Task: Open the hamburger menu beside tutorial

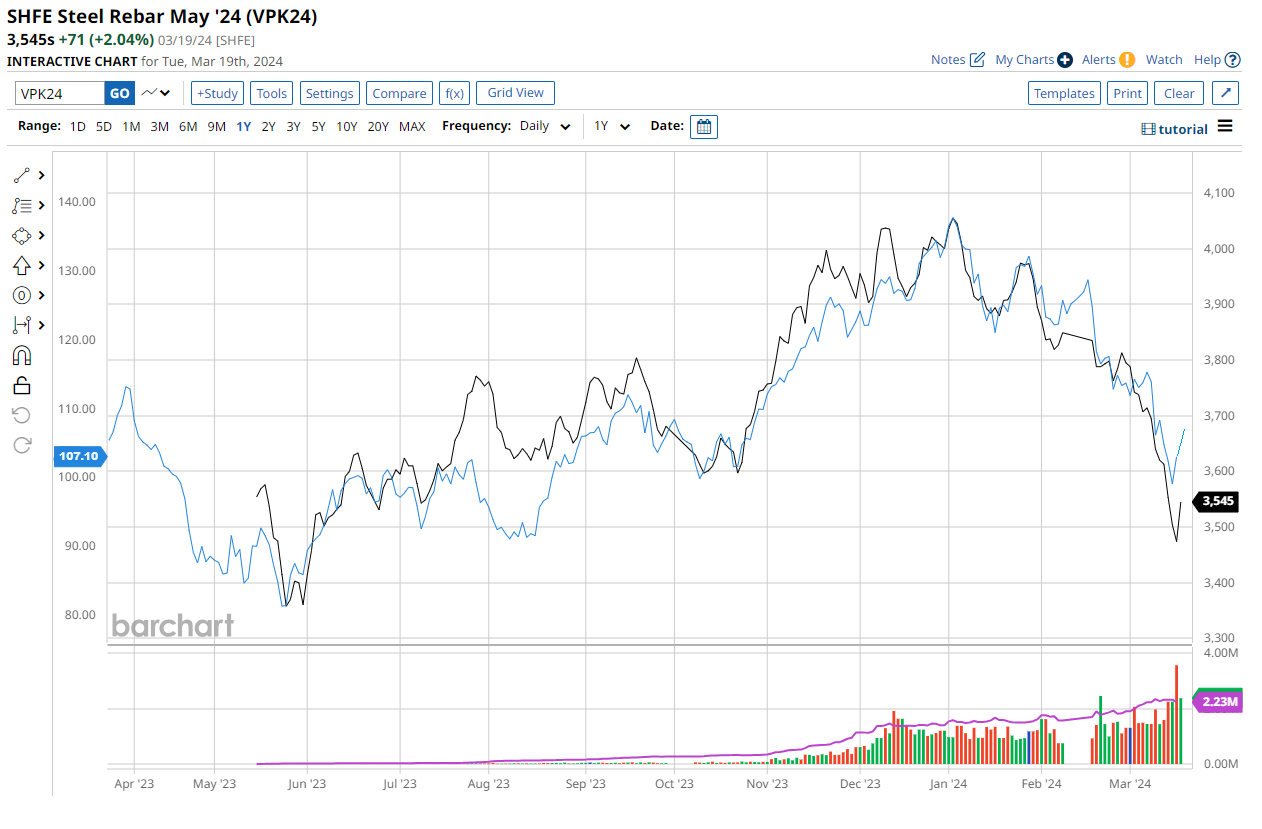Action: [x=1225, y=127]
